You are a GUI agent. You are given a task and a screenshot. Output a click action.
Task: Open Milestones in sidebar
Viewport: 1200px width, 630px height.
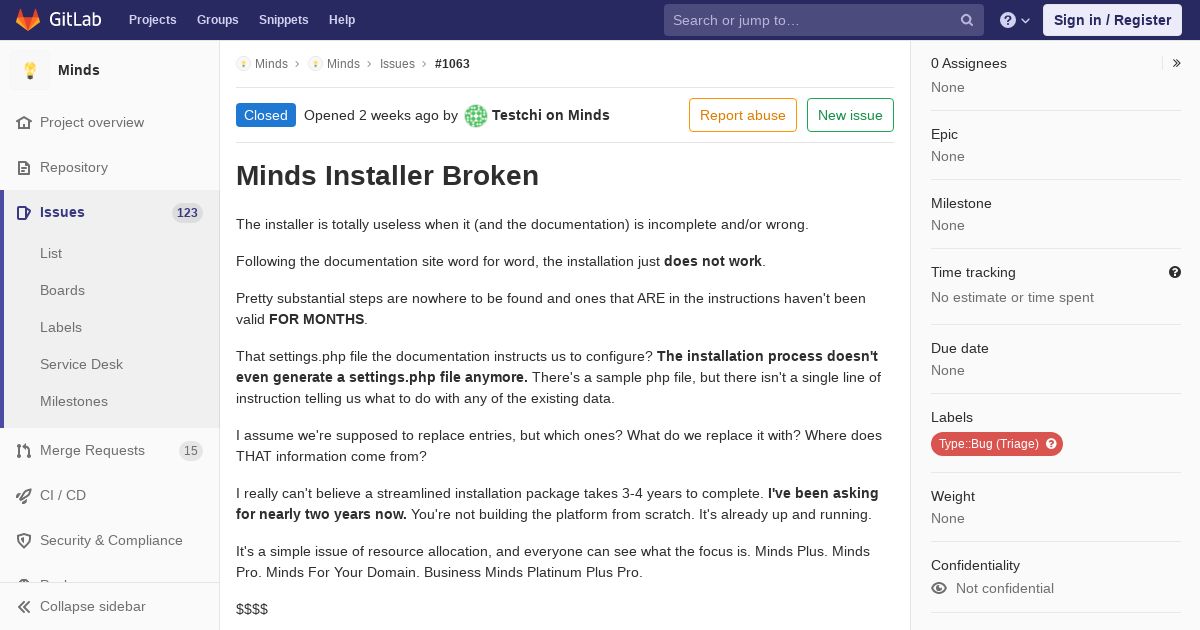click(74, 401)
